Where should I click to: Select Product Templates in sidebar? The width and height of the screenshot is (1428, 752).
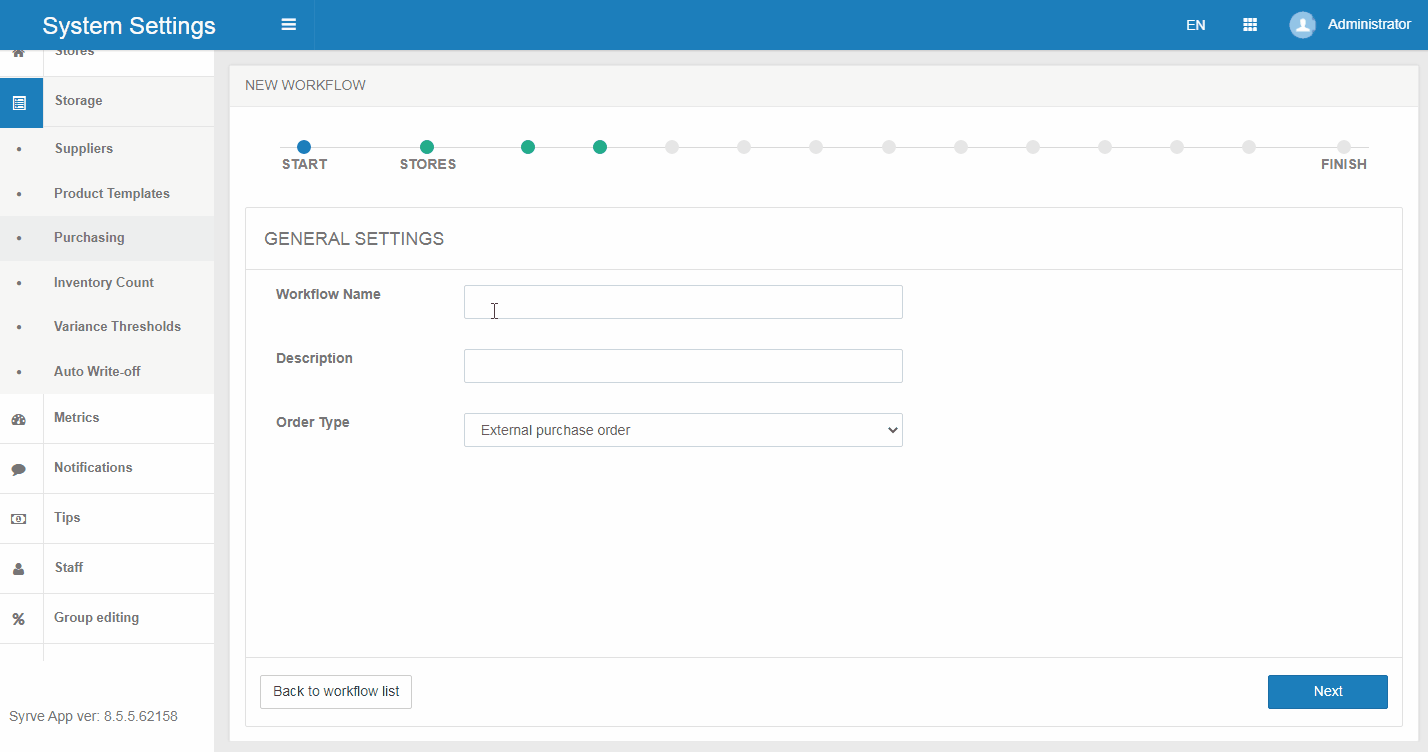tap(111, 193)
